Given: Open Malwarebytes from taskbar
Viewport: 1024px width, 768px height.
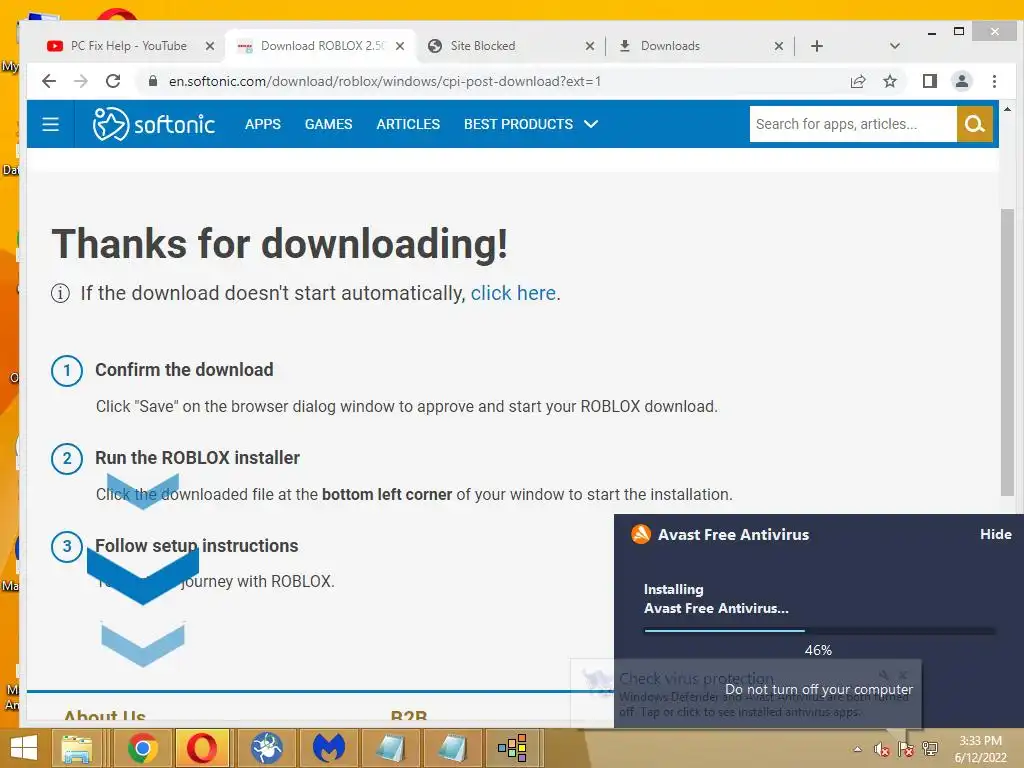Looking at the screenshot, I should pyautogui.click(x=328, y=748).
